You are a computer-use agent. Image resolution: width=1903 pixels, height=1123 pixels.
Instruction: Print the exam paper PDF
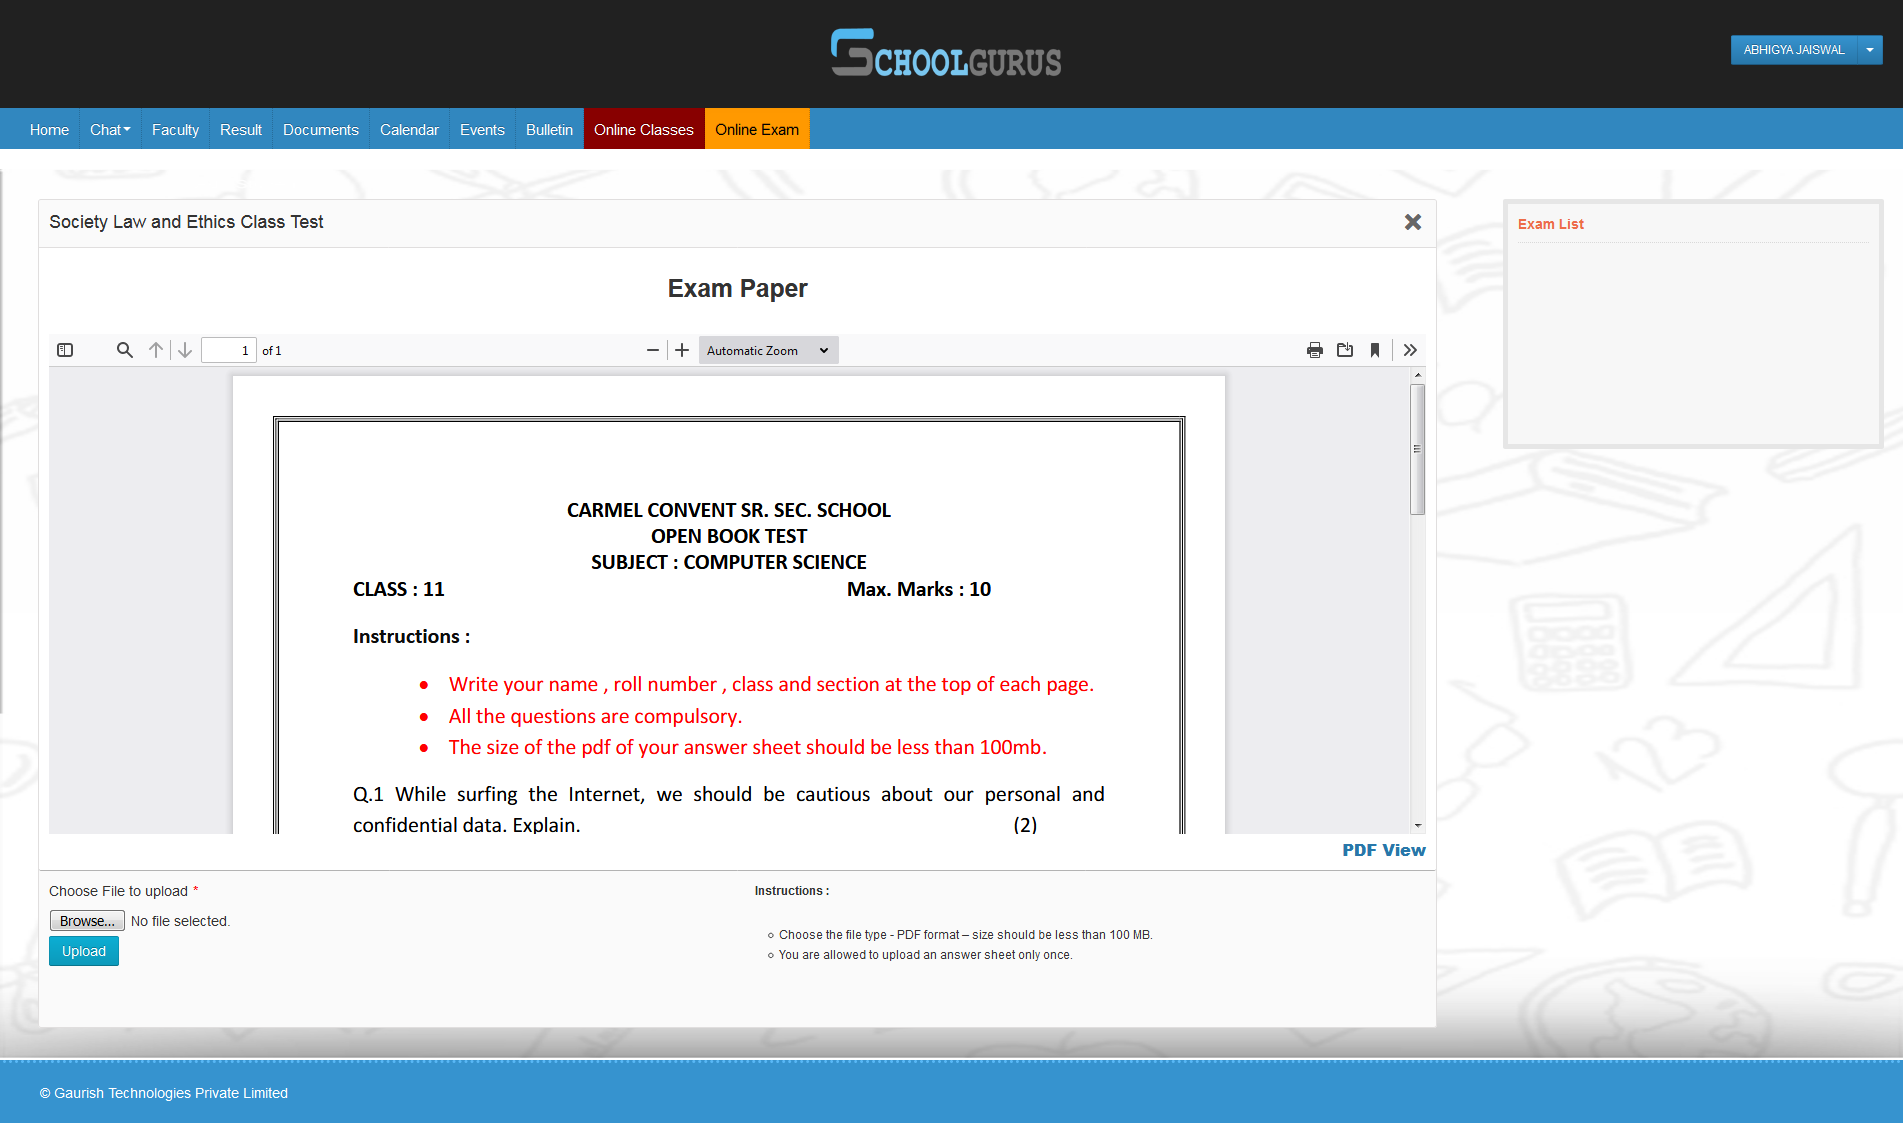(1314, 350)
